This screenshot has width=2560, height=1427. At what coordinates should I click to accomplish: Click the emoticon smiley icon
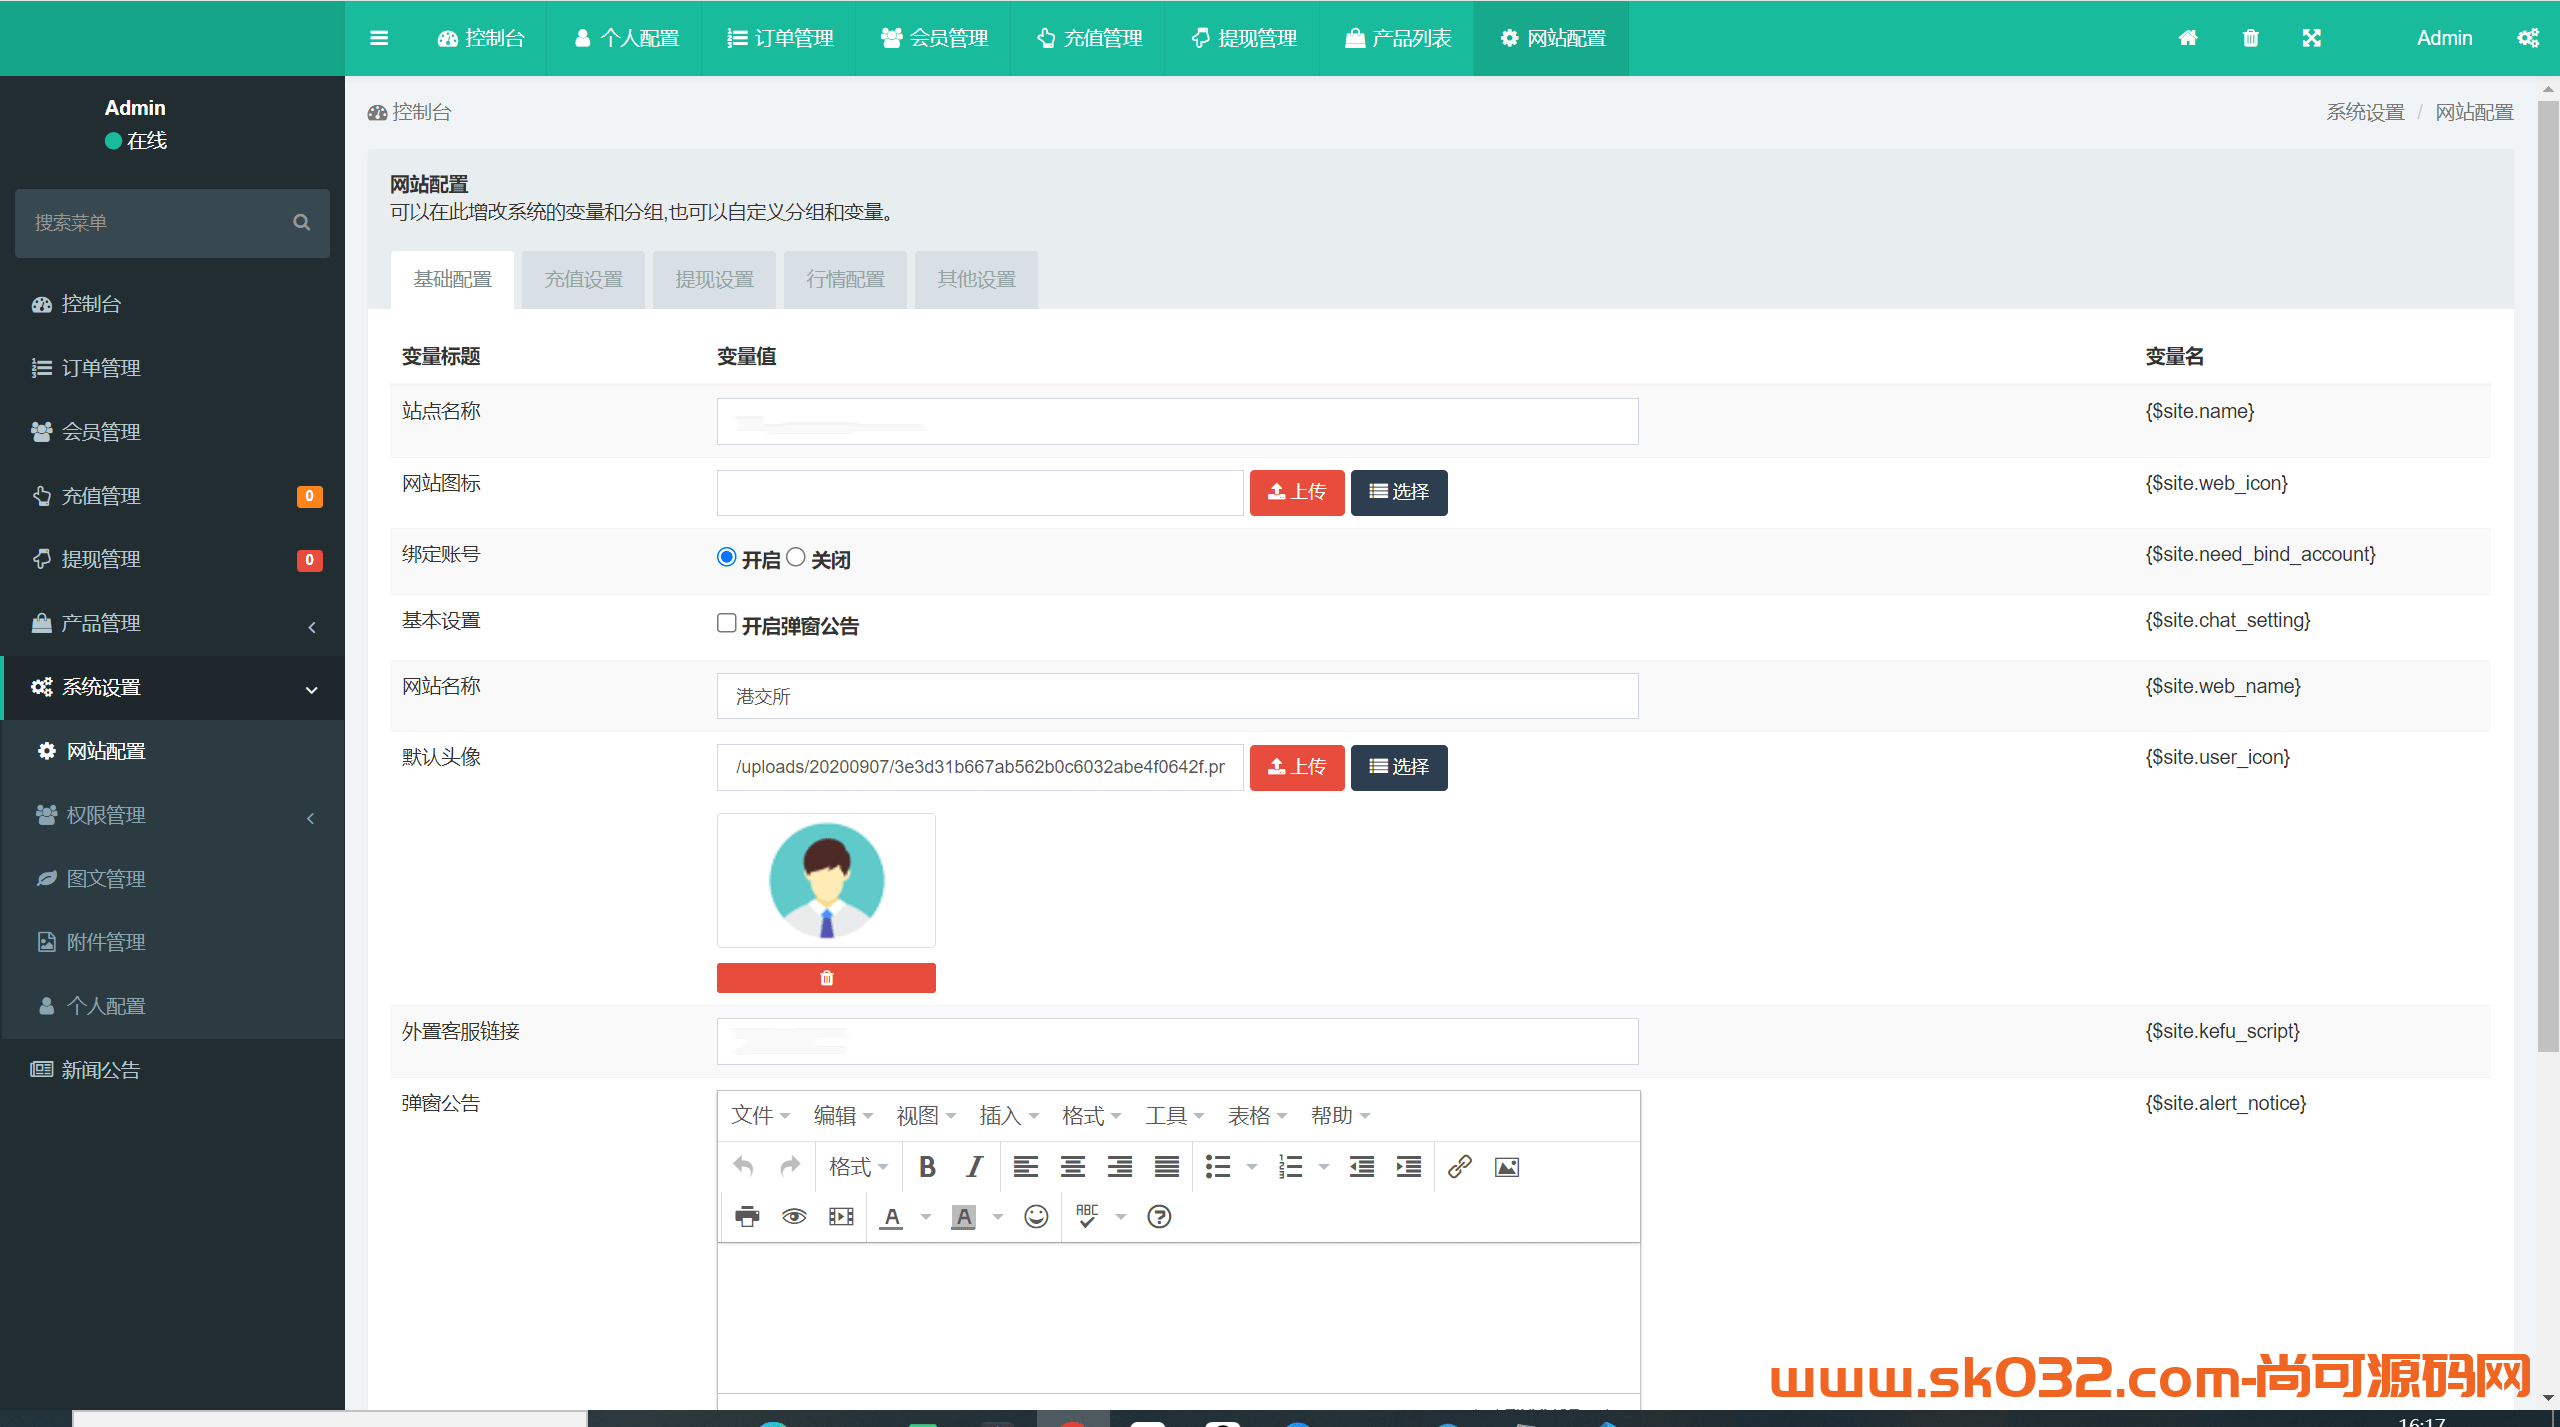[1036, 1217]
